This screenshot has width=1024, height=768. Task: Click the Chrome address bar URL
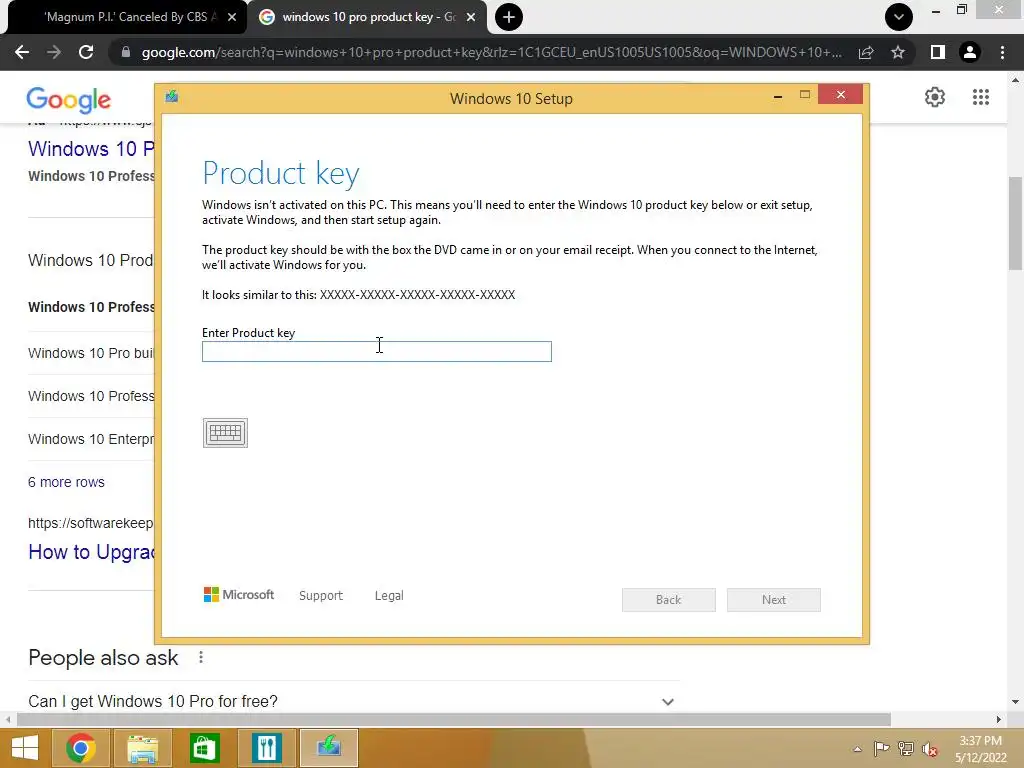491,52
